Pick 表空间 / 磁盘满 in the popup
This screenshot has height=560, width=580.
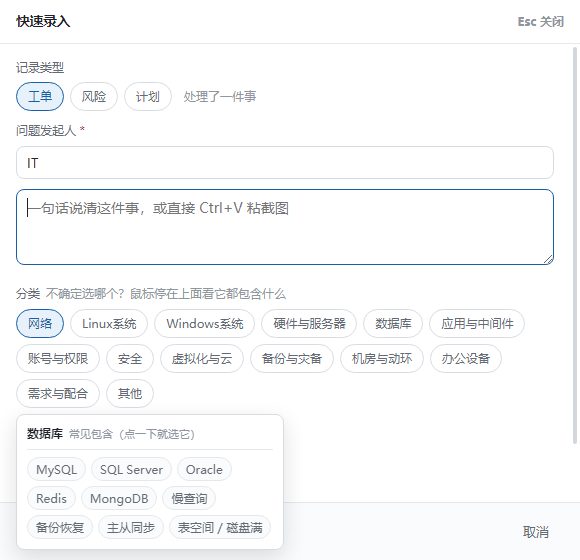tap(220, 527)
